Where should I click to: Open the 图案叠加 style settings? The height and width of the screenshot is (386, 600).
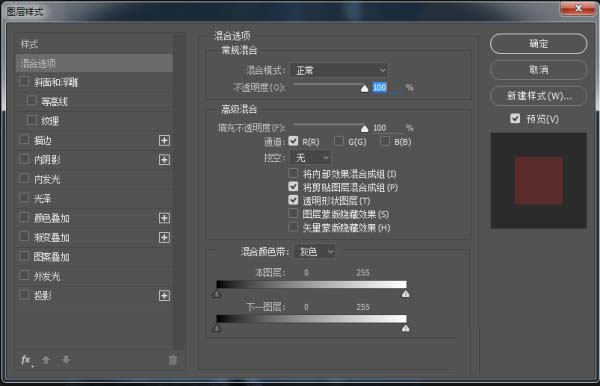coord(52,257)
